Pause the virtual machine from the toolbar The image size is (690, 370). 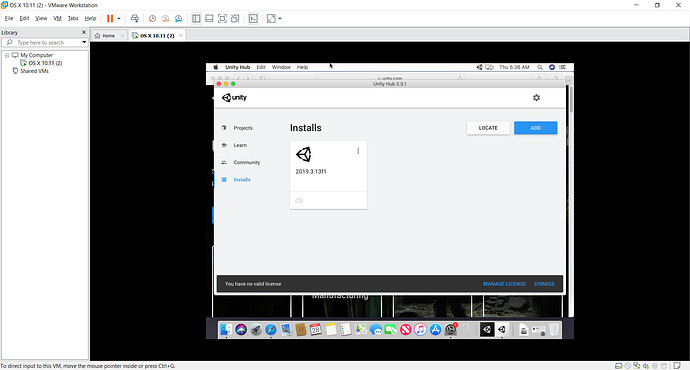click(x=110, y=18)
